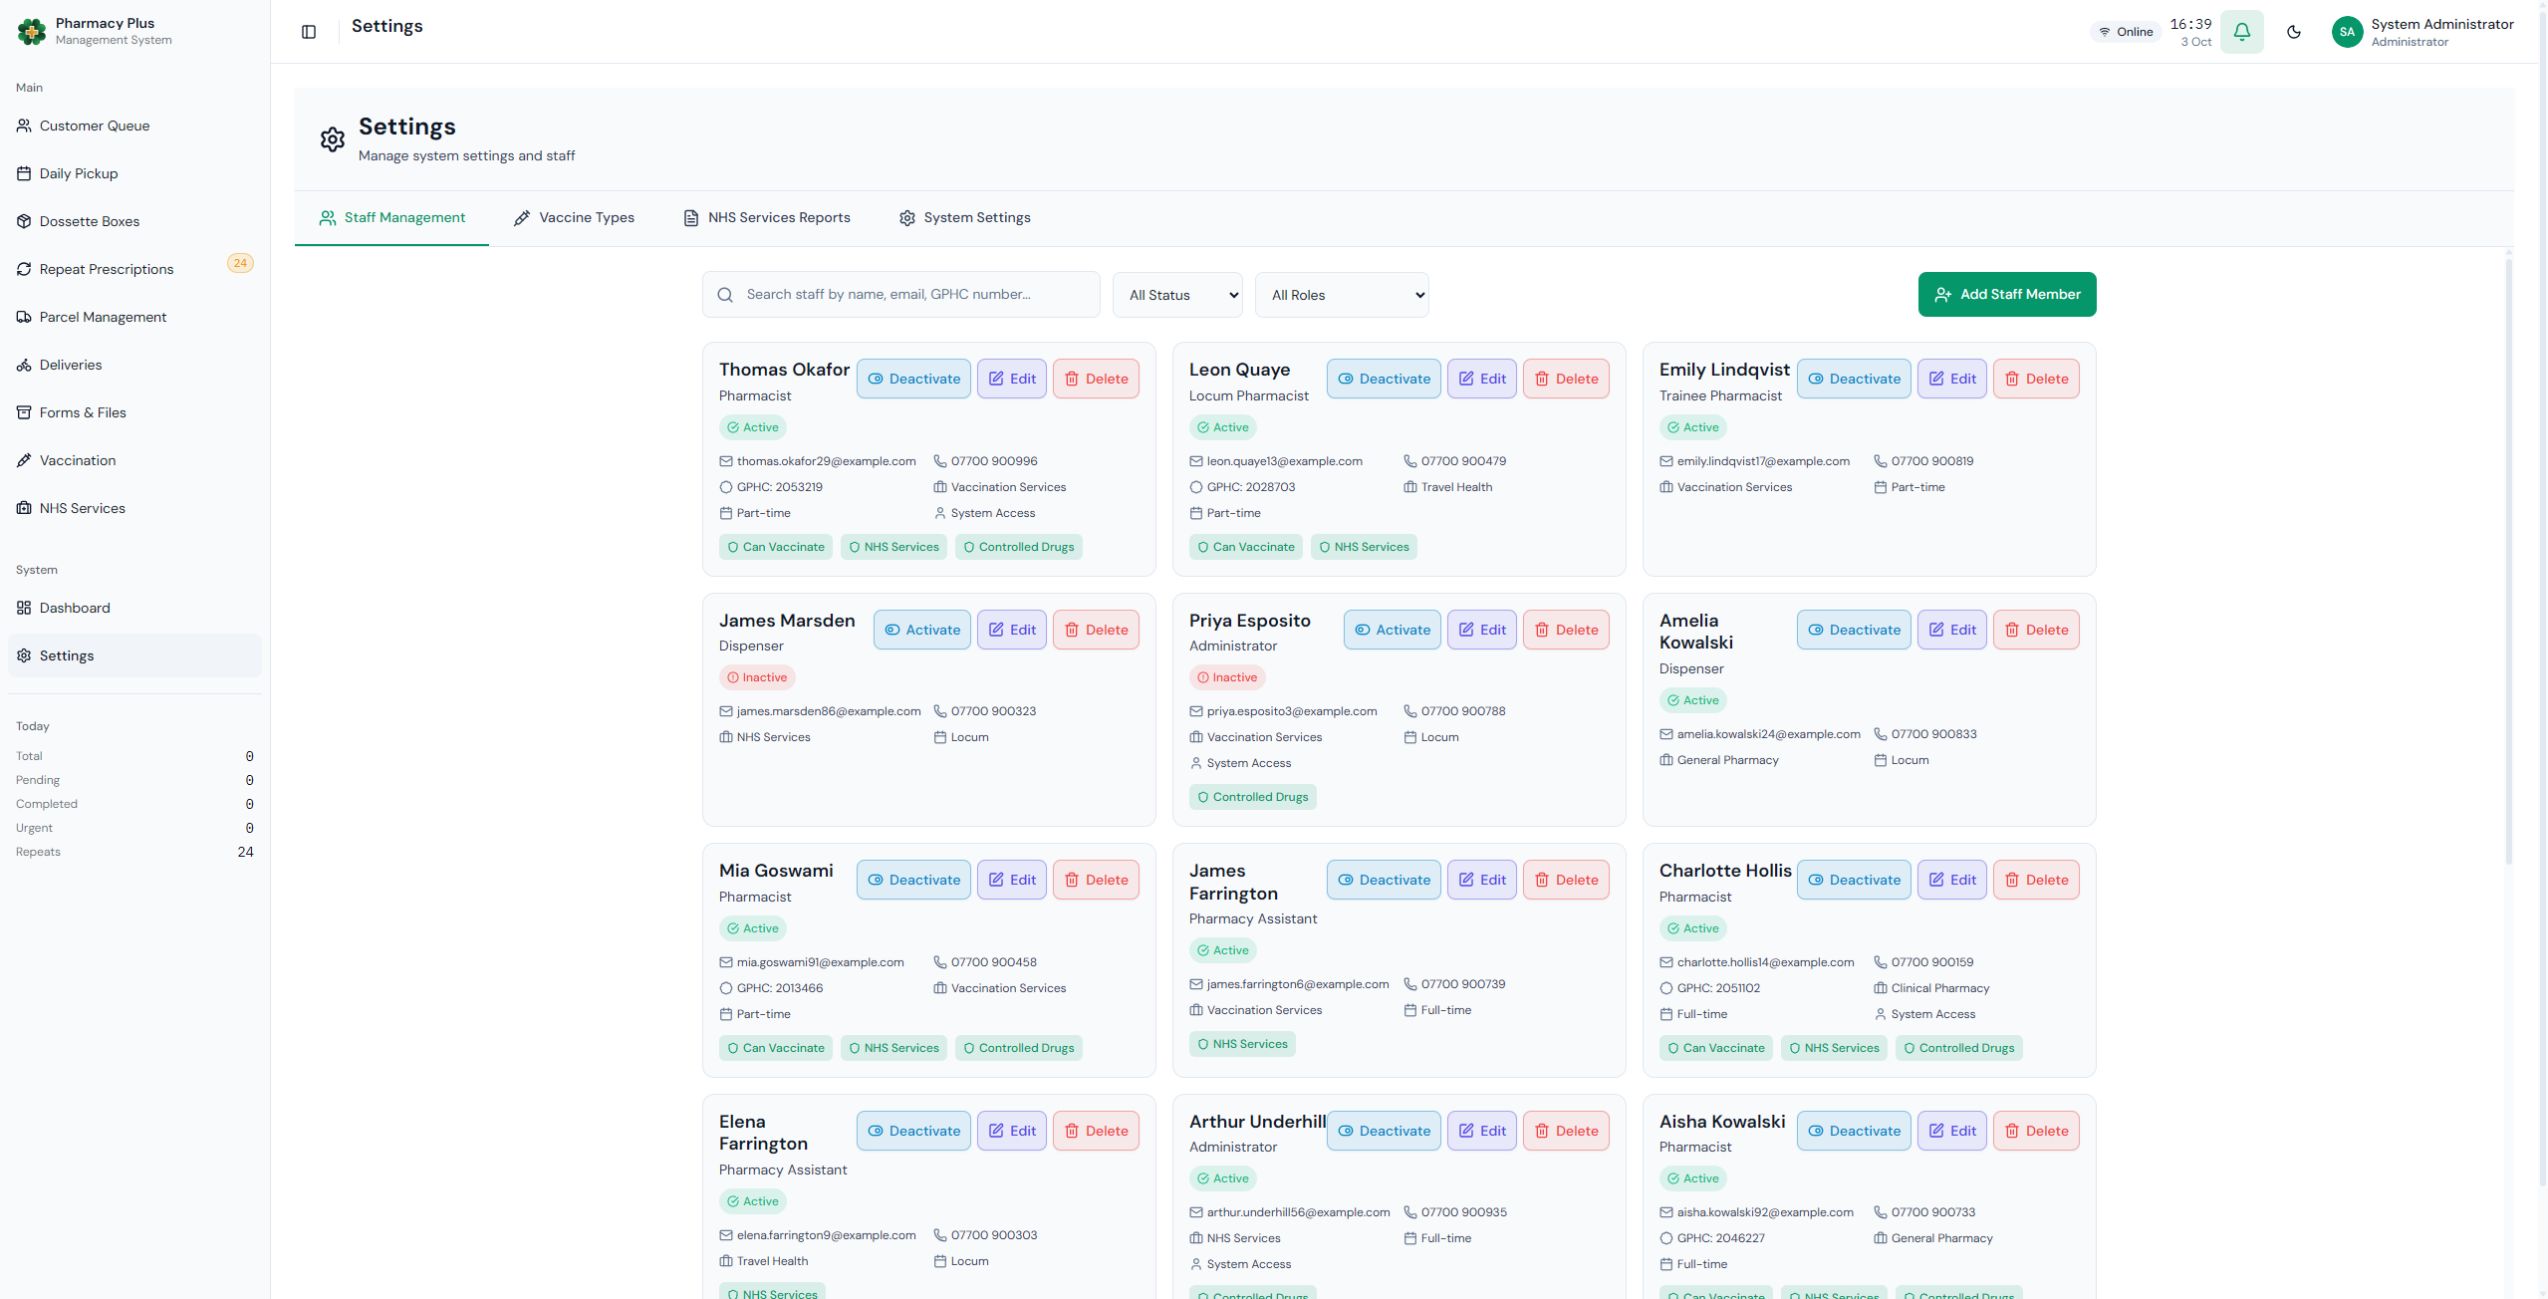Open the notifications bell
The image size is (2548, 1299).
coord(2241,32)
